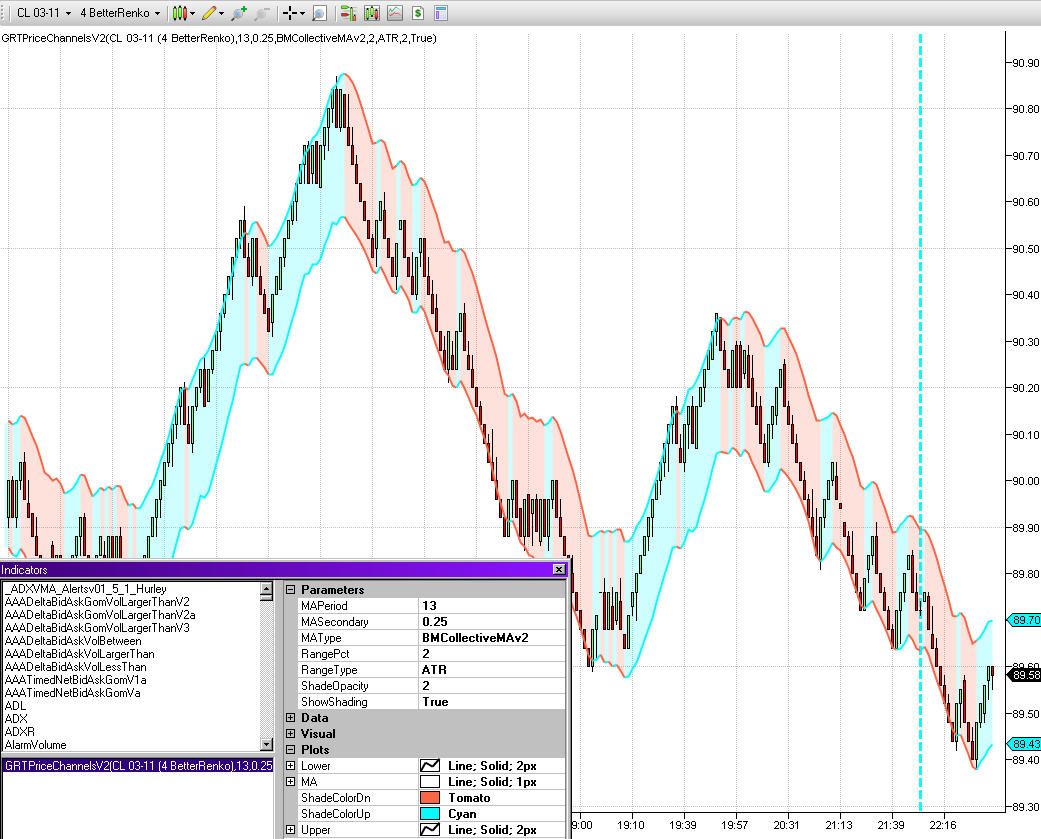Click the crosshair cursor icon
Screen dimensions: 1041x839
coord(290,13)
